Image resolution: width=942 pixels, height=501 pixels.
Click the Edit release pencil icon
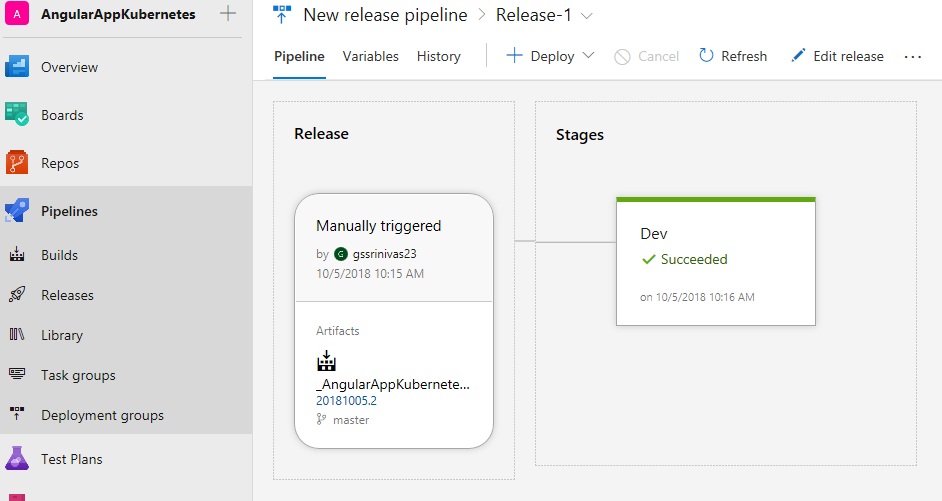[798, 56]
